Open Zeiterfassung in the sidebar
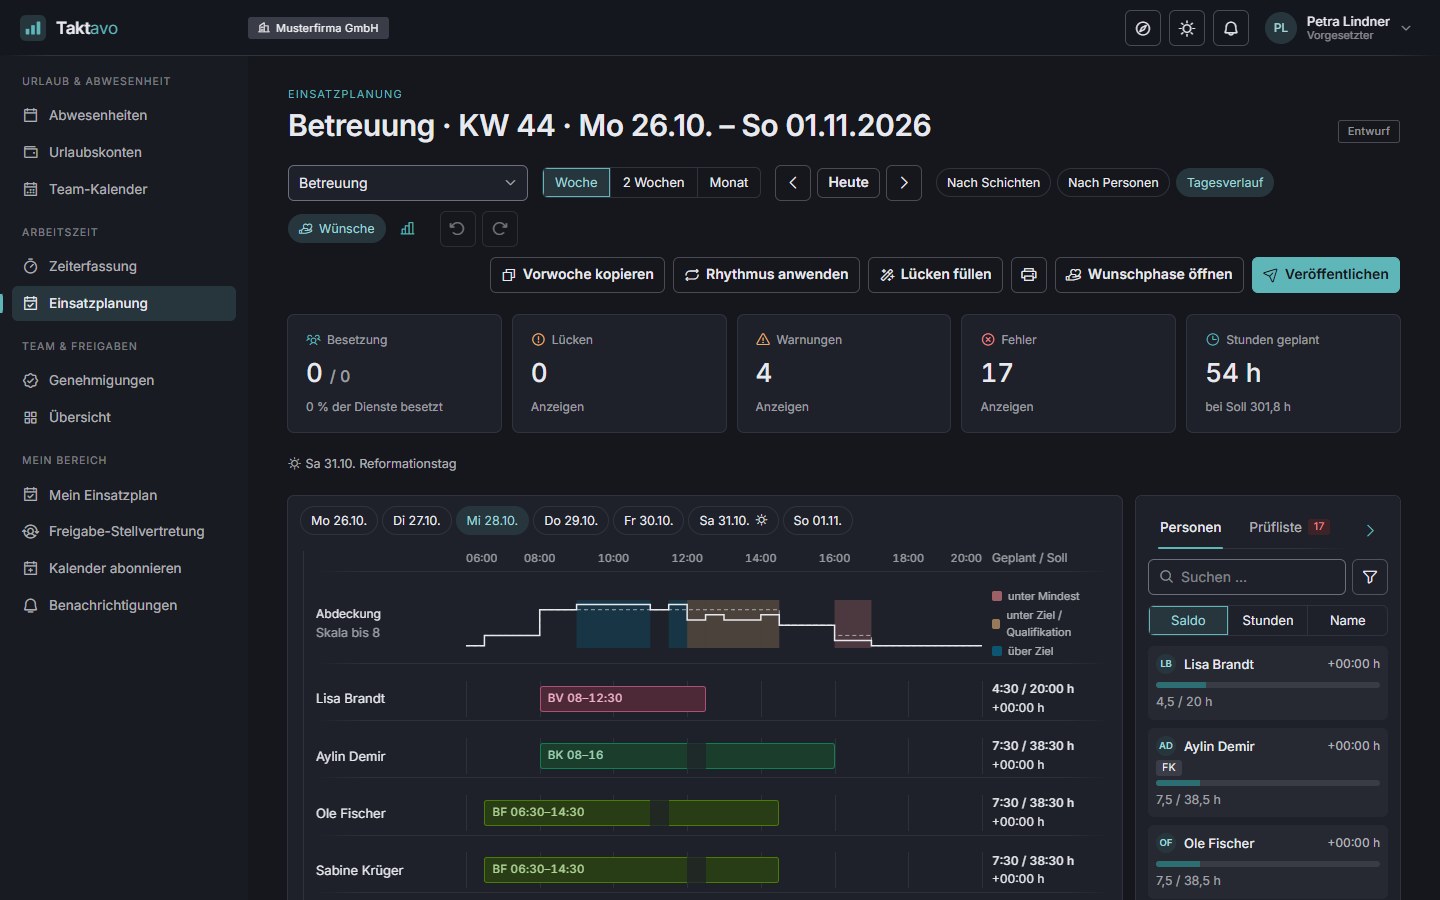This screenshot has width=1440, height=900. click(x=124, y=266)
